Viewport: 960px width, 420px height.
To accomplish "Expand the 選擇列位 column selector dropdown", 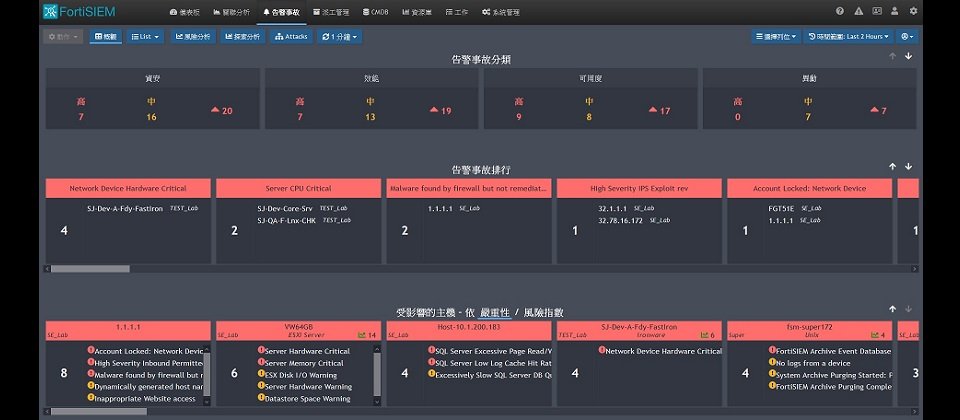I will 776,36.
